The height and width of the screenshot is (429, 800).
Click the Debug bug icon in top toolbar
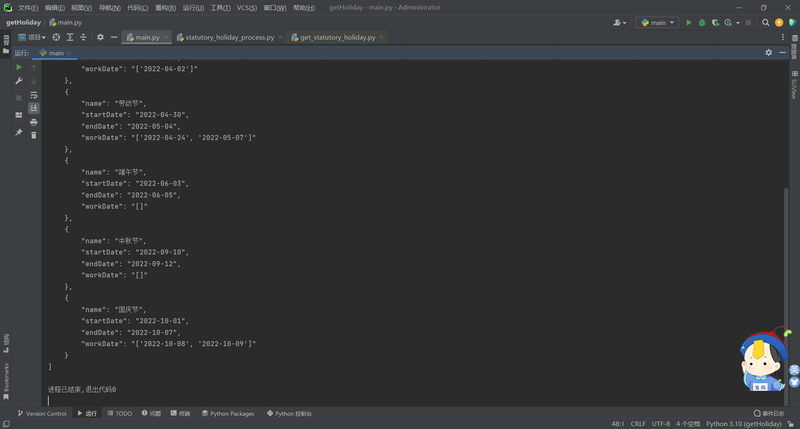702,22
